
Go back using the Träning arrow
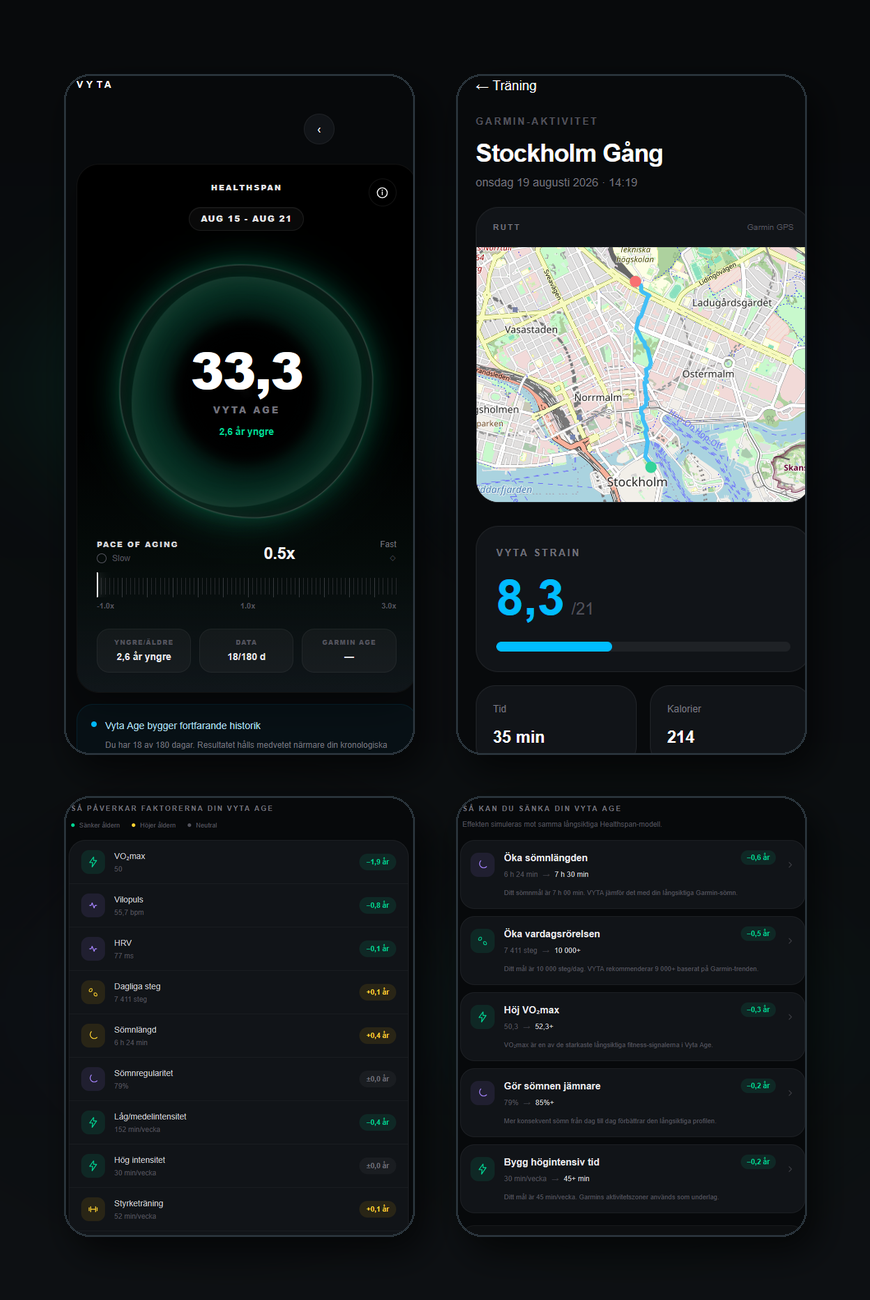(x=482, y=86)
